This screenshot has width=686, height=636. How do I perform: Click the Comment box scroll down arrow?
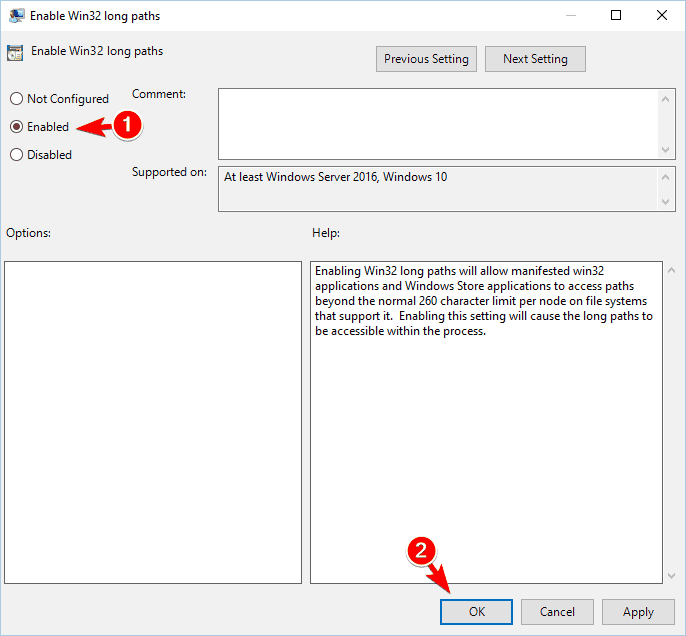665,150
